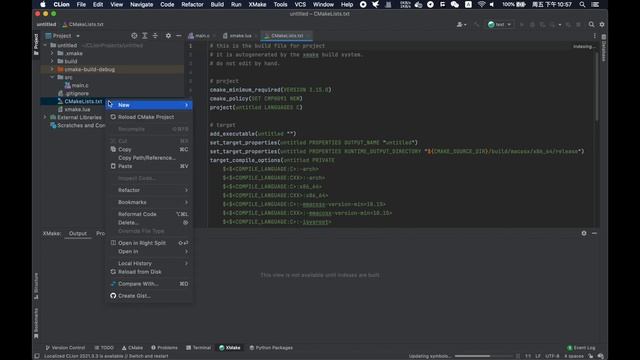Image resolution: width=640 pixels, height=360 pixels.
Task: Select main.c in project tree
Action: click(80, 85)
